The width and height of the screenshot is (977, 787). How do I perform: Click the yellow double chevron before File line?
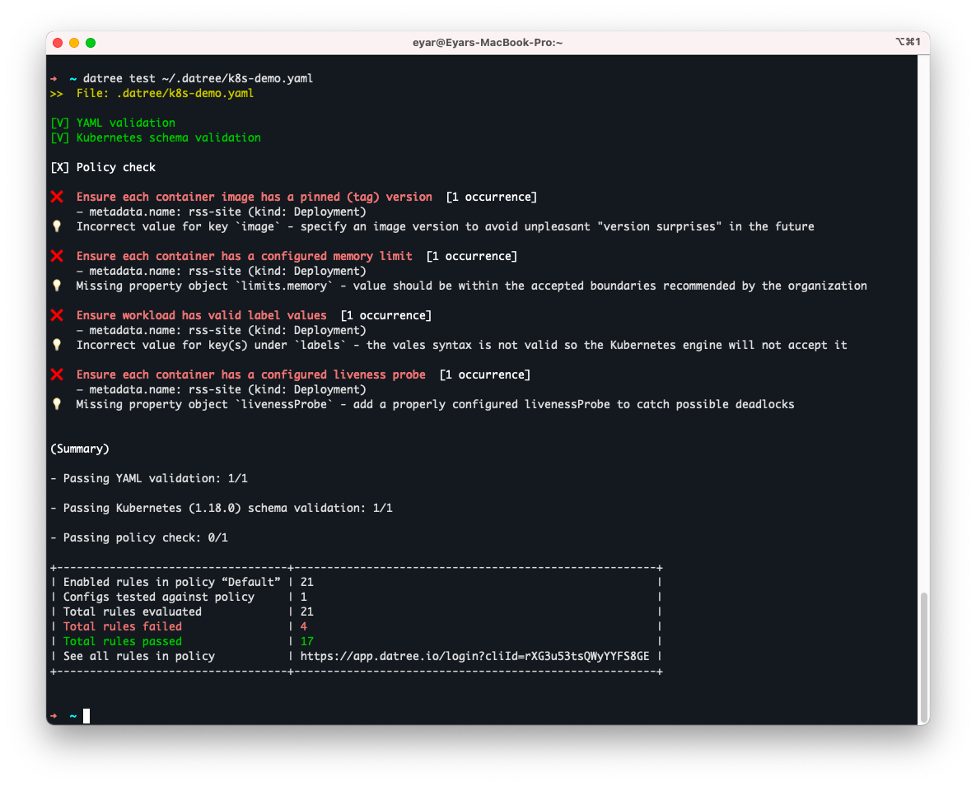57,92
